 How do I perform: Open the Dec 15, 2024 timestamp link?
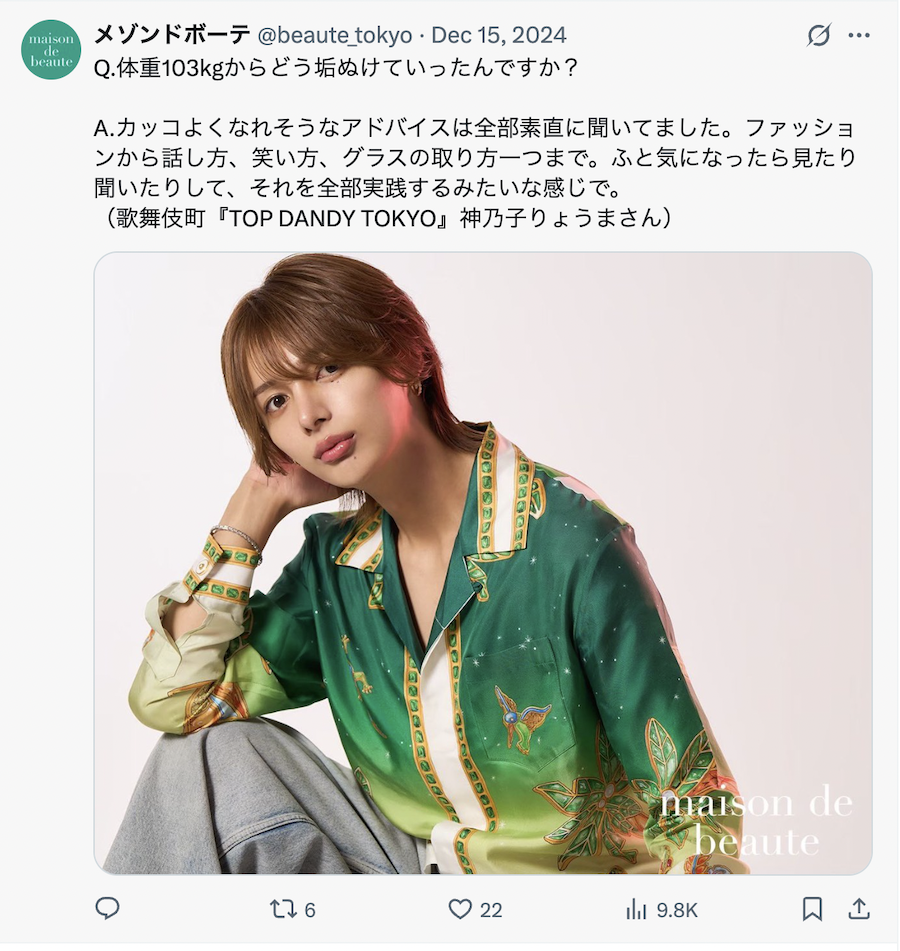(x=499, y=35)
